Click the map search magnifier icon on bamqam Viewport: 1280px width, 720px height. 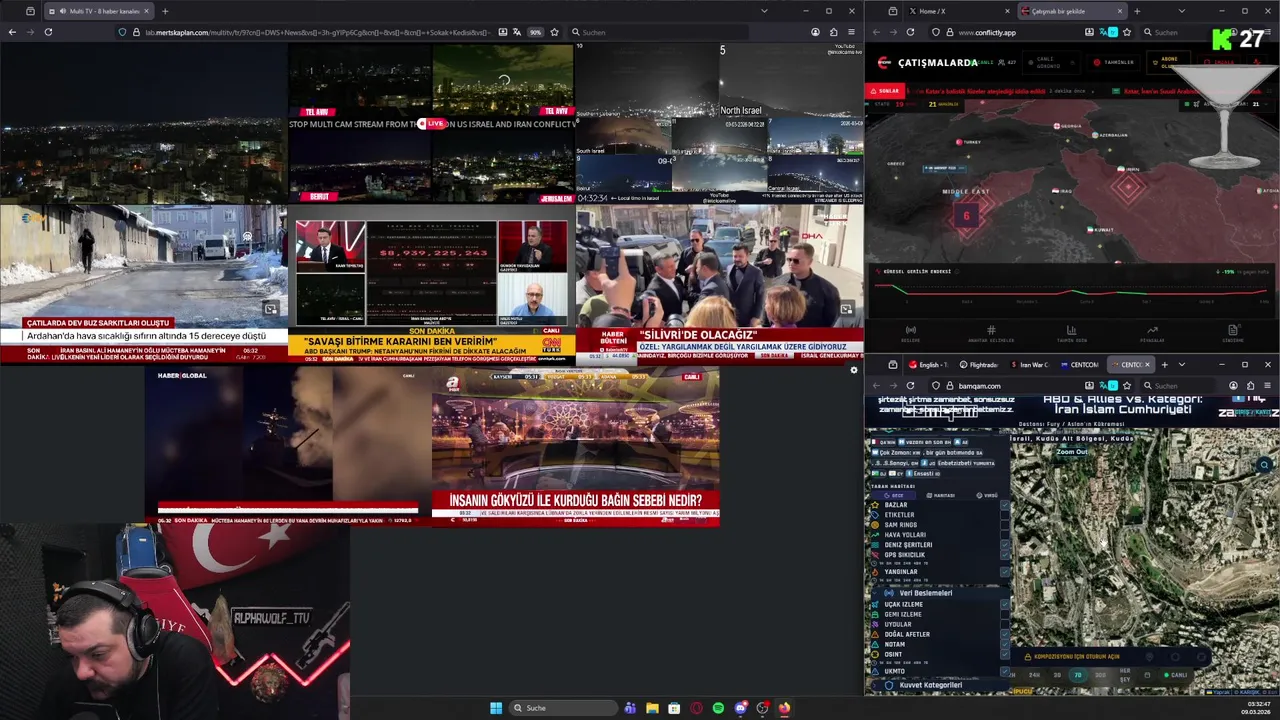[x=1264, y=465]
